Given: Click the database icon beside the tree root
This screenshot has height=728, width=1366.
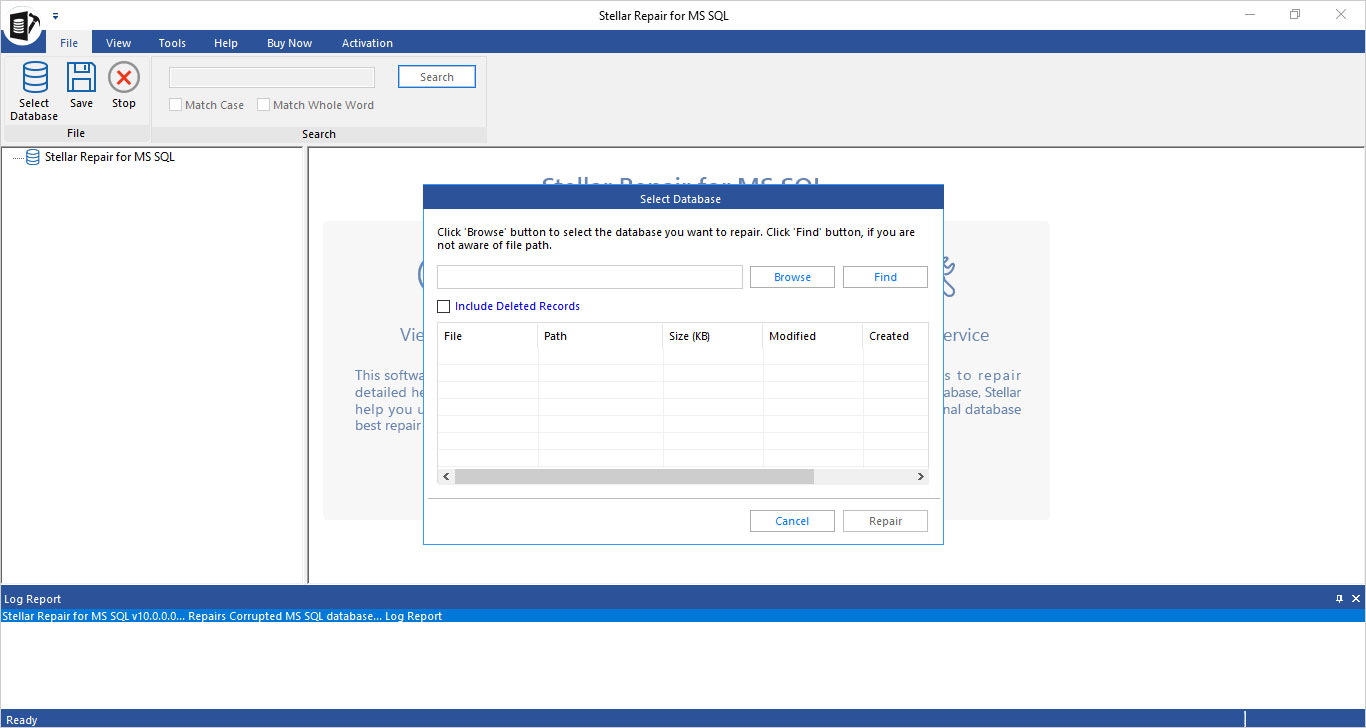Looking at the screenshot, I should [32, 156].
